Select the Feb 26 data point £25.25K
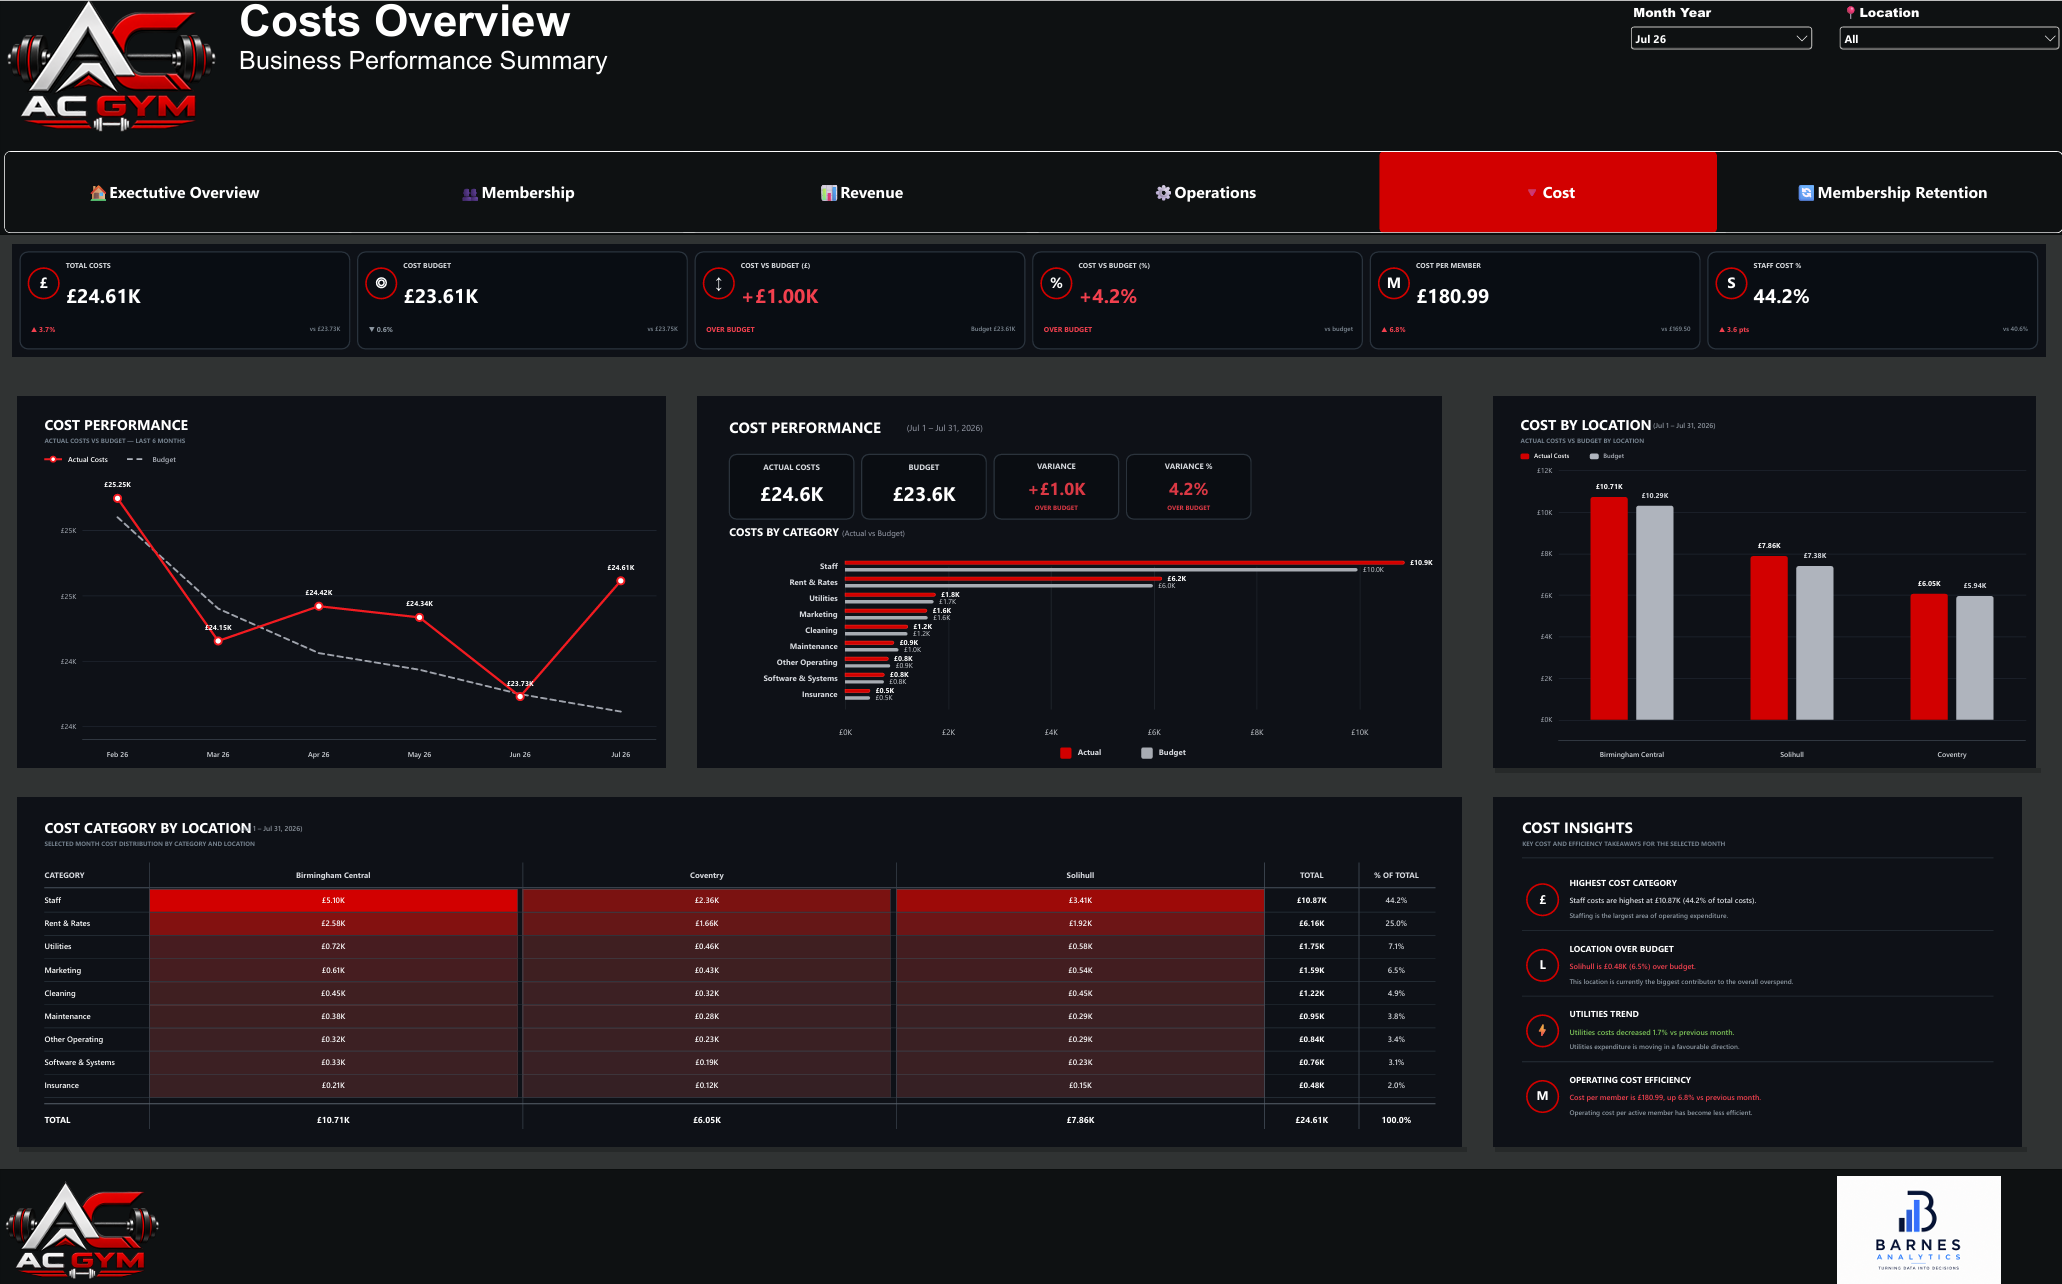2062x1284 pixels. (x=118, y=498)
